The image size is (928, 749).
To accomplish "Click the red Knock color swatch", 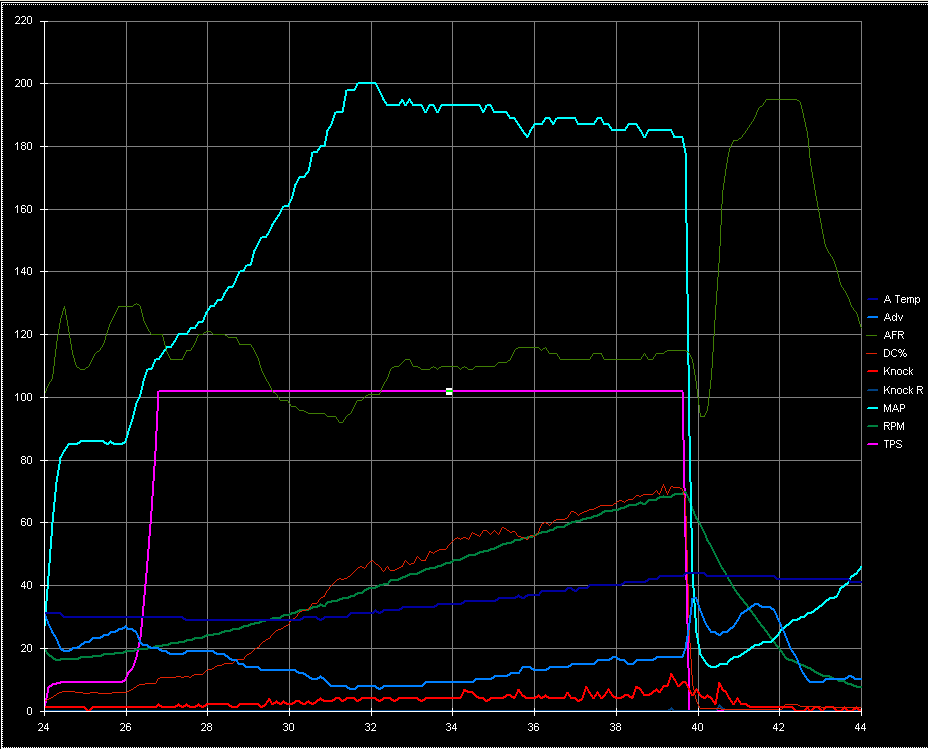I will click(x=874, y=371).
